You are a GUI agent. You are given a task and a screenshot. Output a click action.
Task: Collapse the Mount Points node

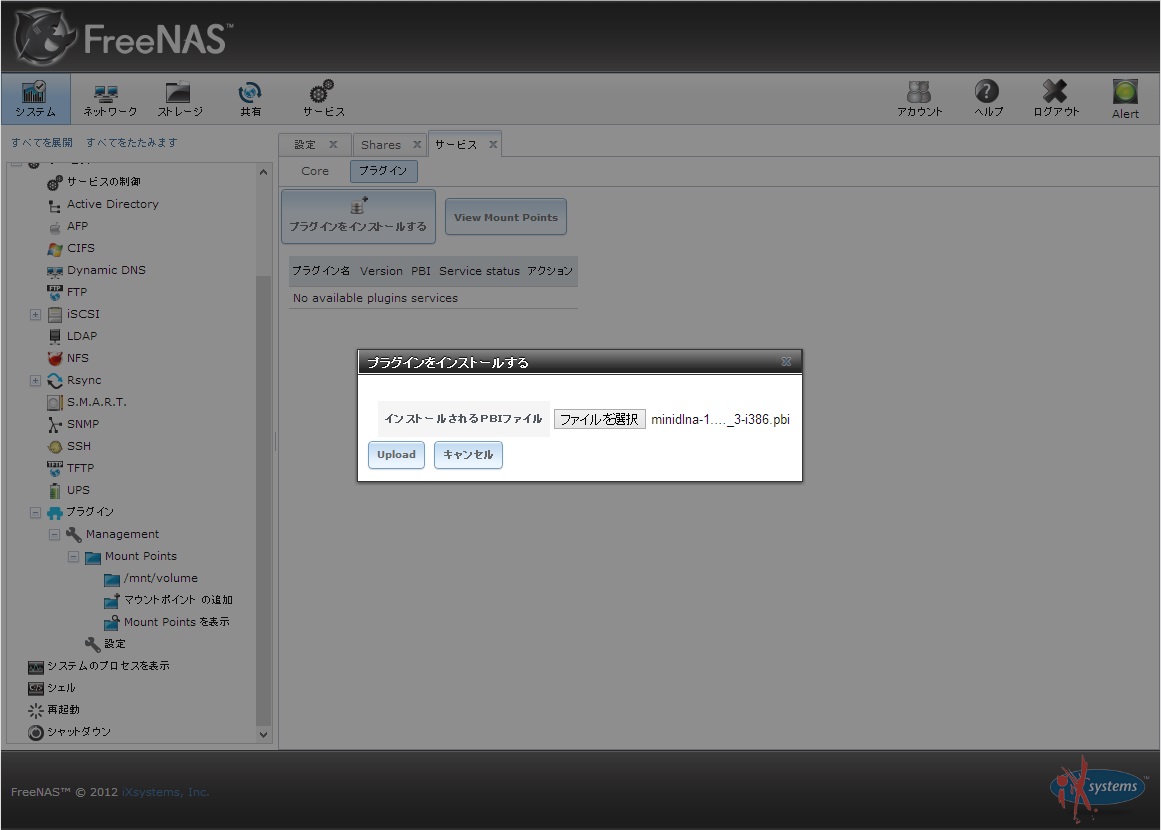point(73,557)
